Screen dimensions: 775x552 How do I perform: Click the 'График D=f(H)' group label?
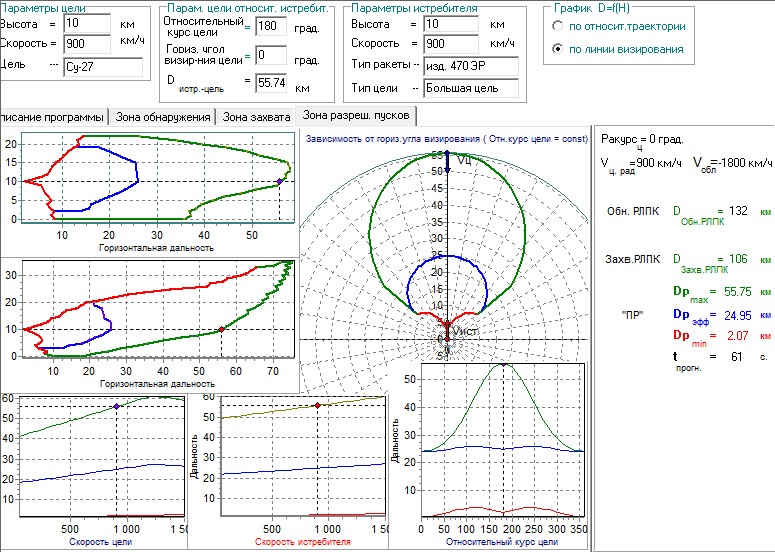(592, 8)
